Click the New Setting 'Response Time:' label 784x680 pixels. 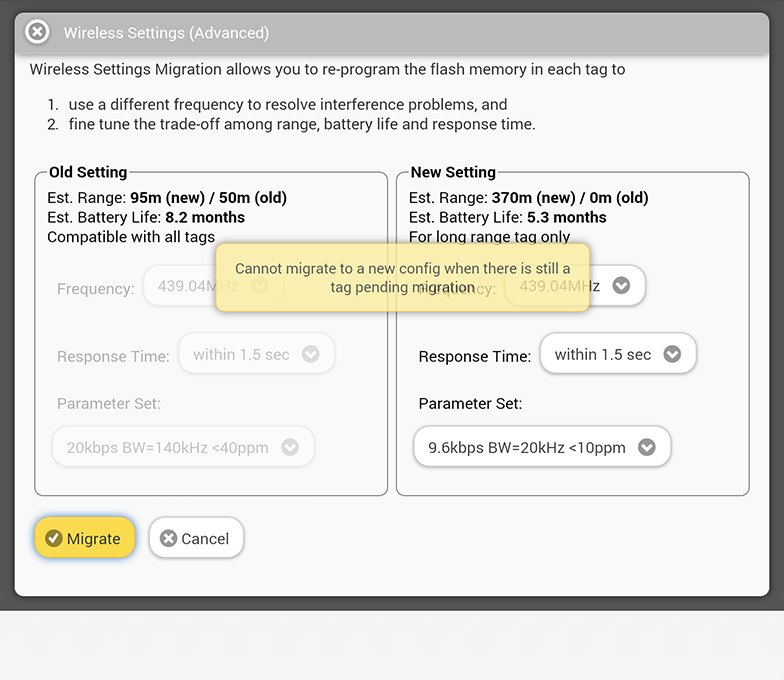tap(474, 356)
